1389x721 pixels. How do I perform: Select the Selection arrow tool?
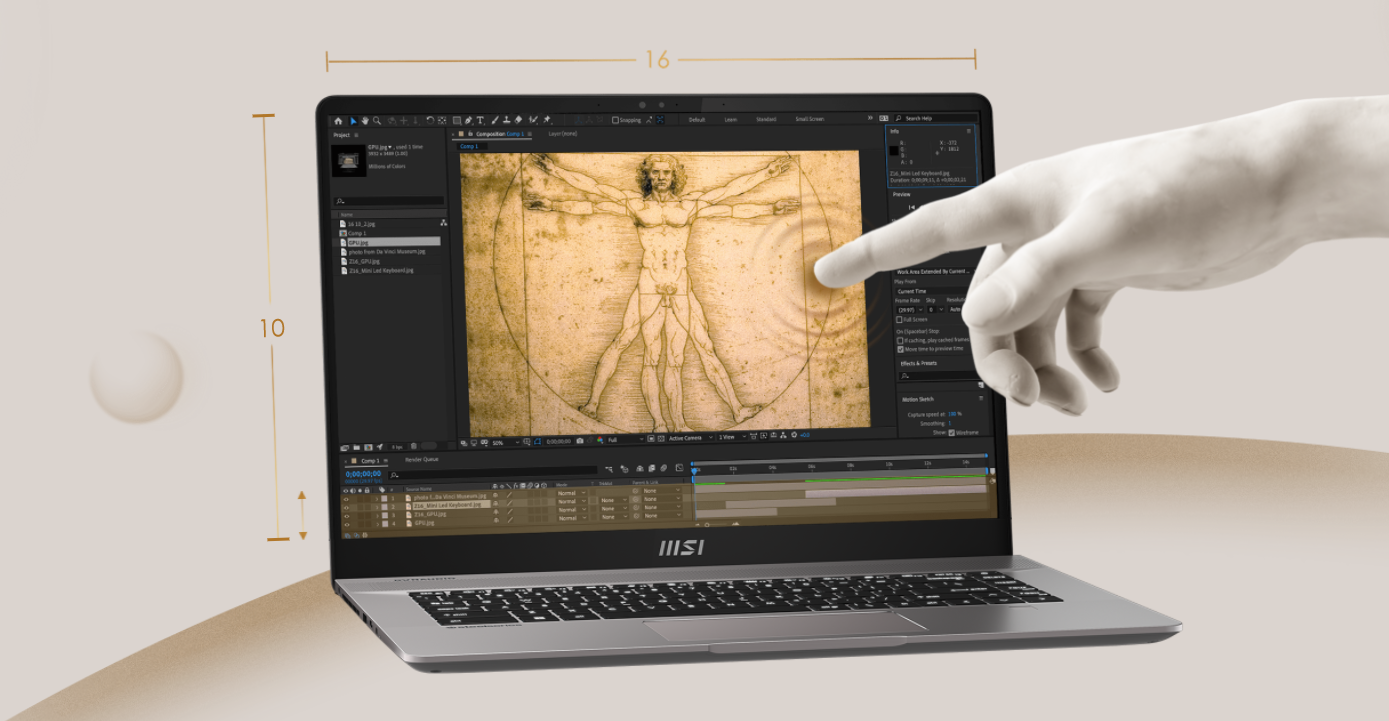[353, 121]
